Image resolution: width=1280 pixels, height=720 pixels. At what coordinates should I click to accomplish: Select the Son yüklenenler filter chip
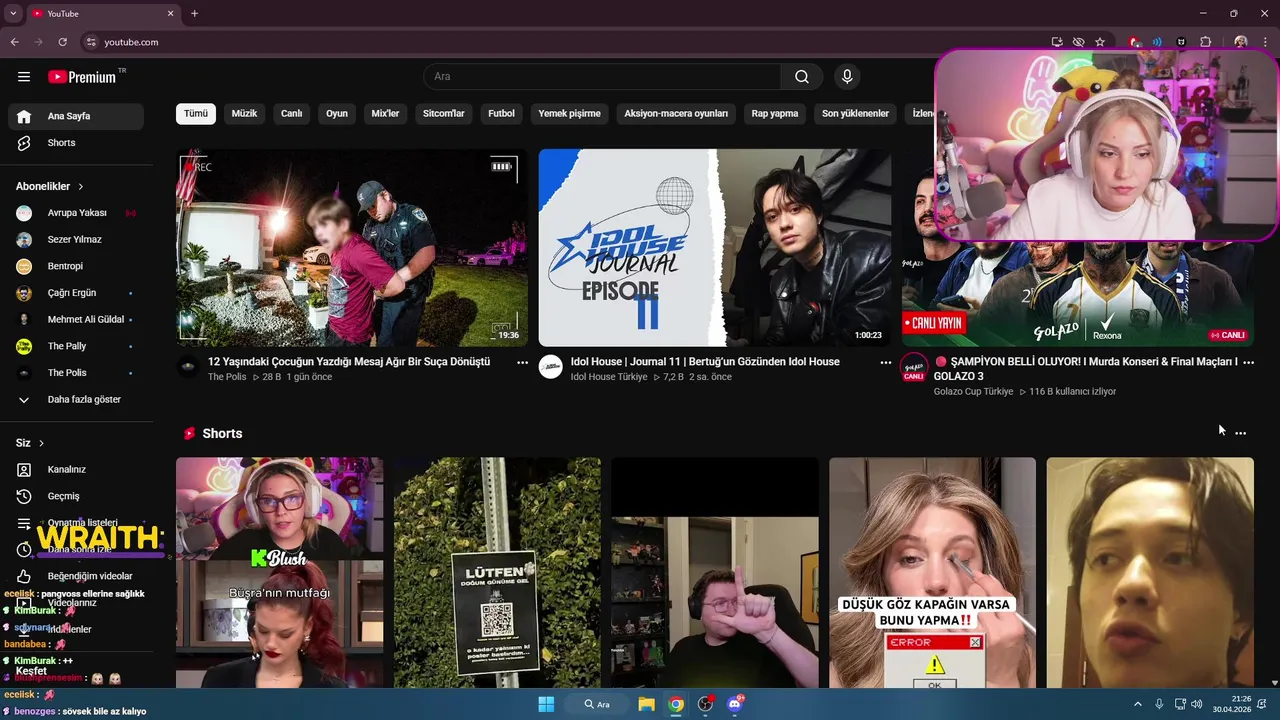click(x=855, y=114)
